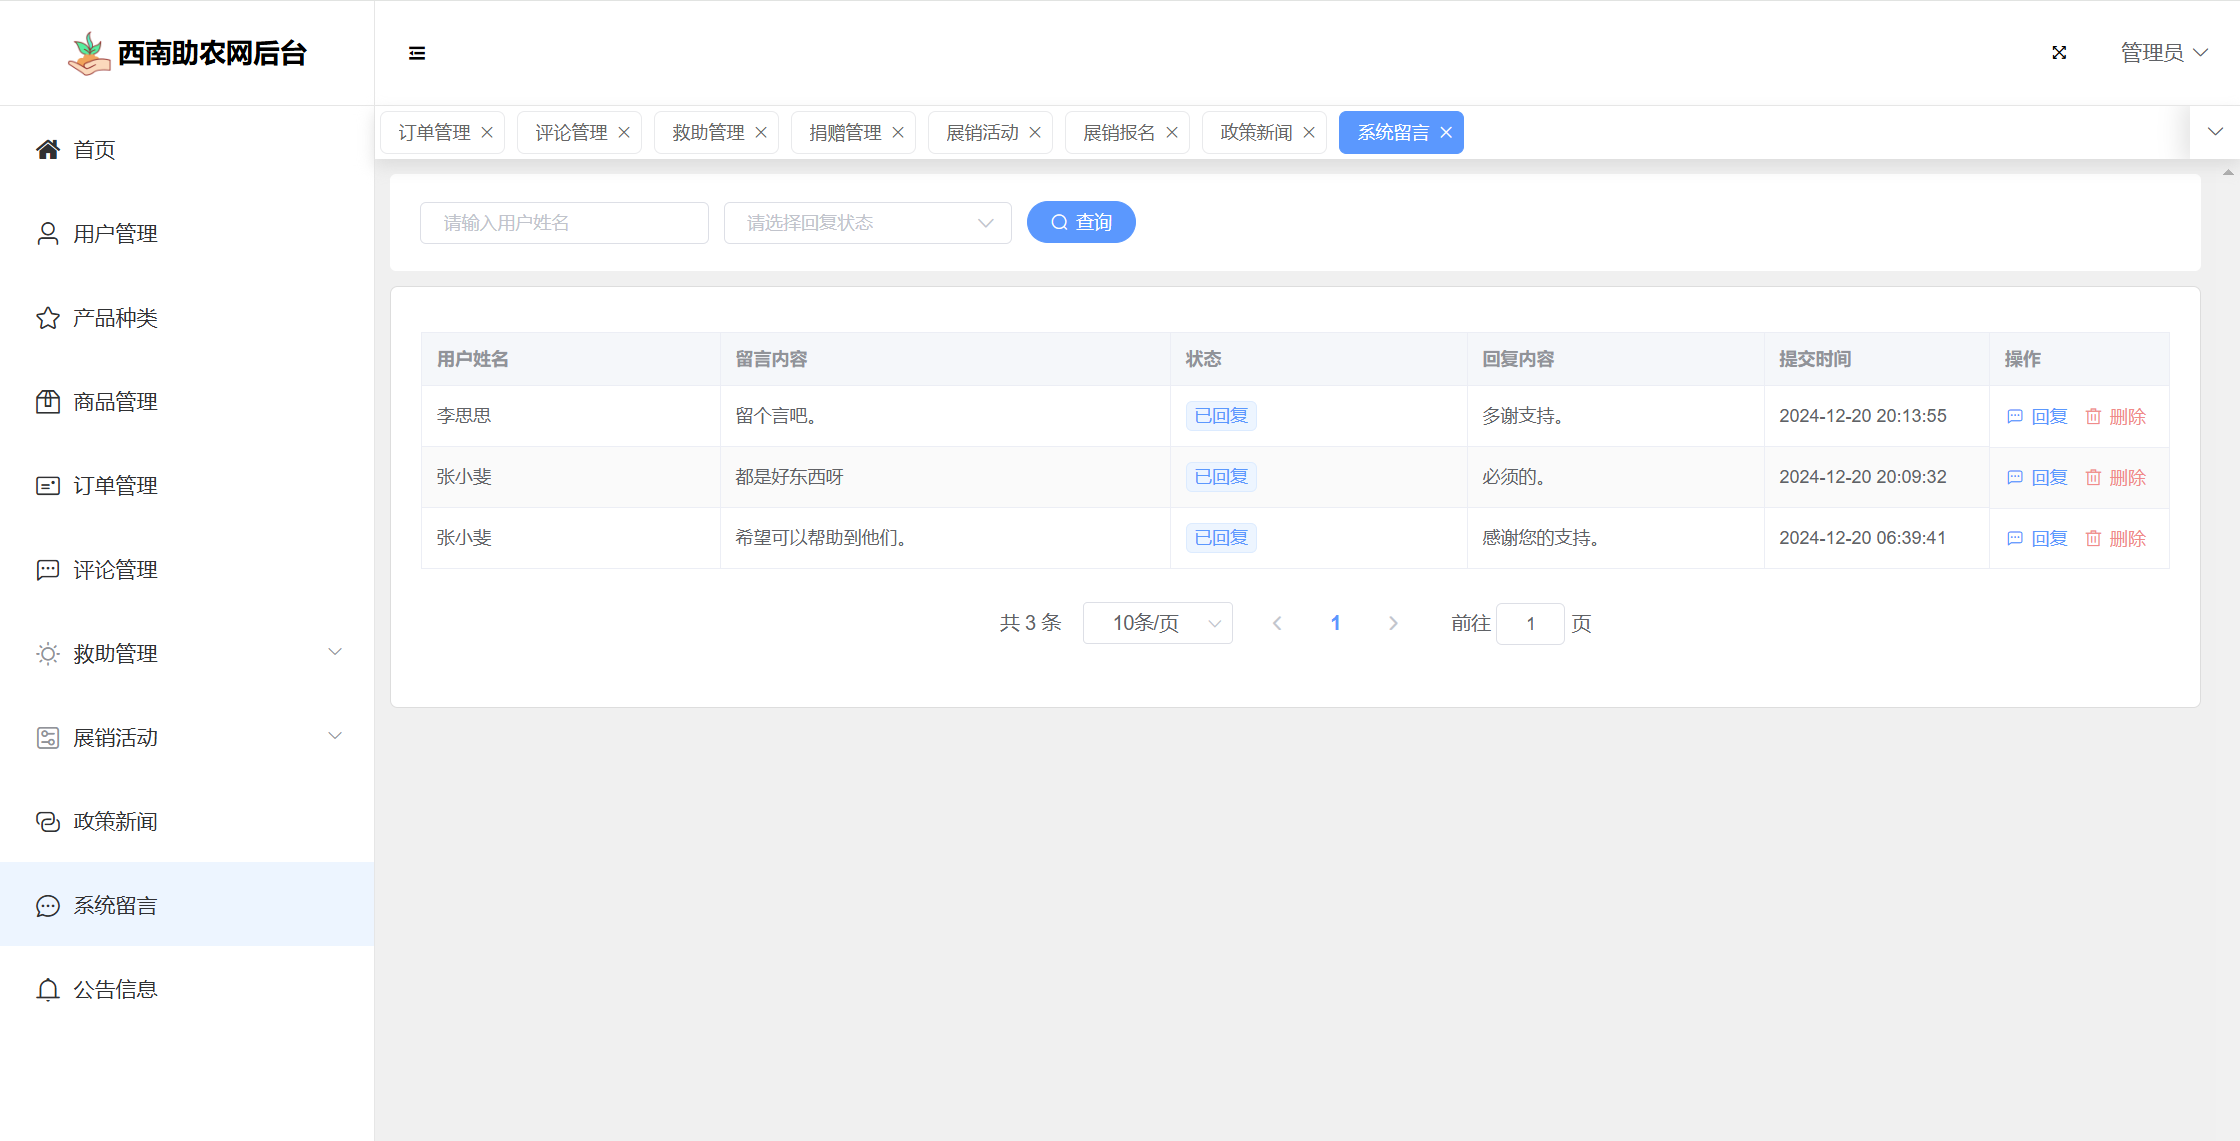Click the fullscreen toggle icon
2240x1141 pixels.
(2059, 53)
